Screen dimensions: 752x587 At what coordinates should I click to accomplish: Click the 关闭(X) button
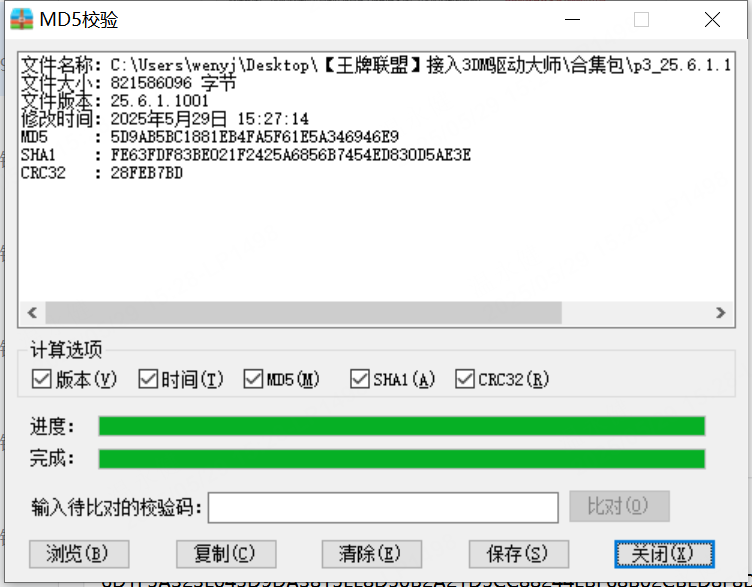[665, 554]
